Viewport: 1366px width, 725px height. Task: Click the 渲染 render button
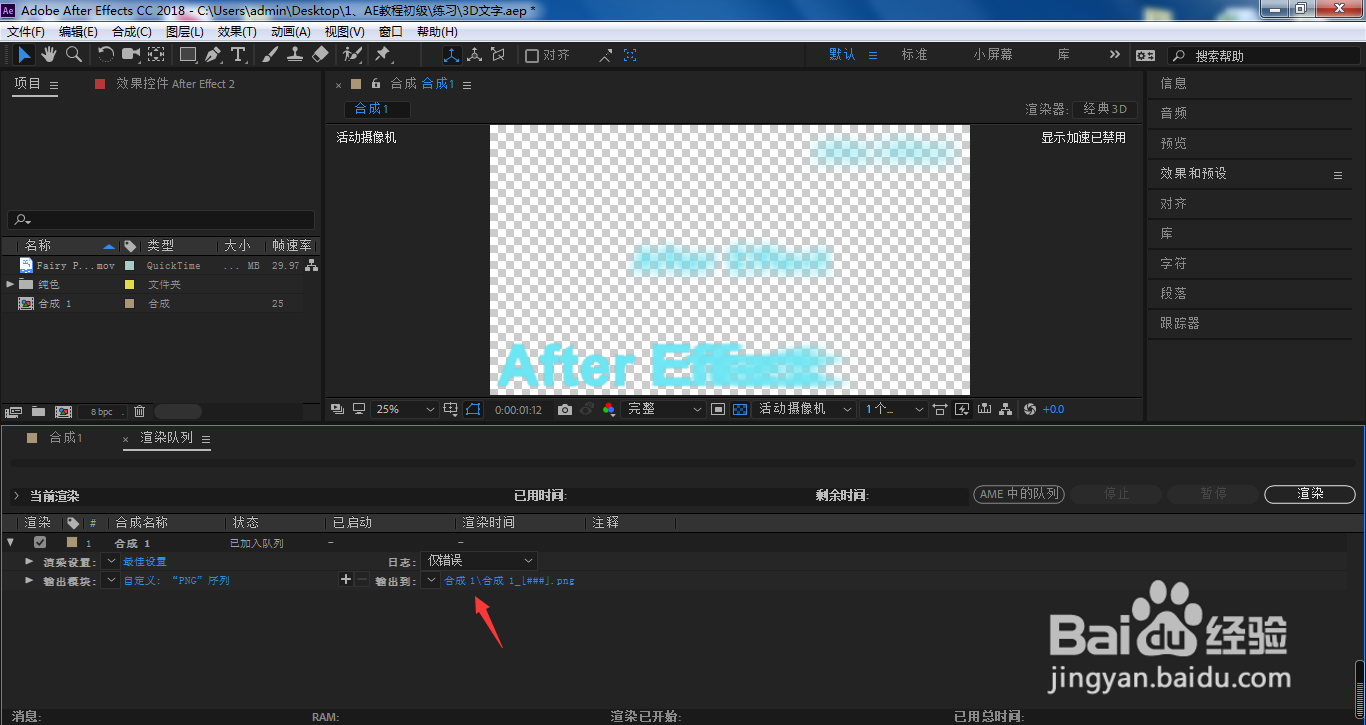[x=1310, y=494]
